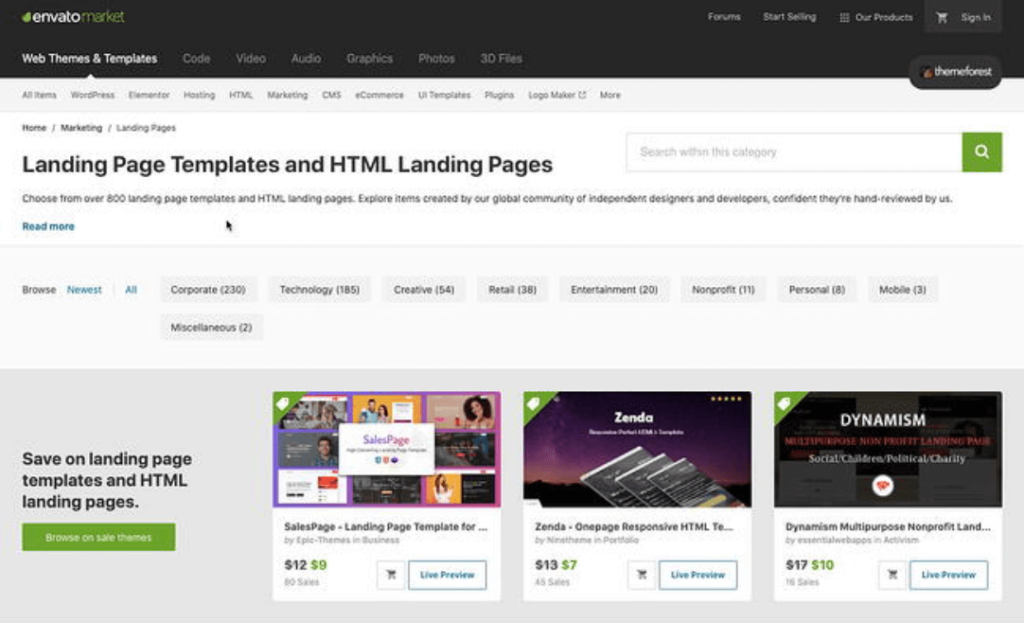Filter by Entertainment (20)
This screenshot has height=623, width=1024.
(x=615, y=290)
